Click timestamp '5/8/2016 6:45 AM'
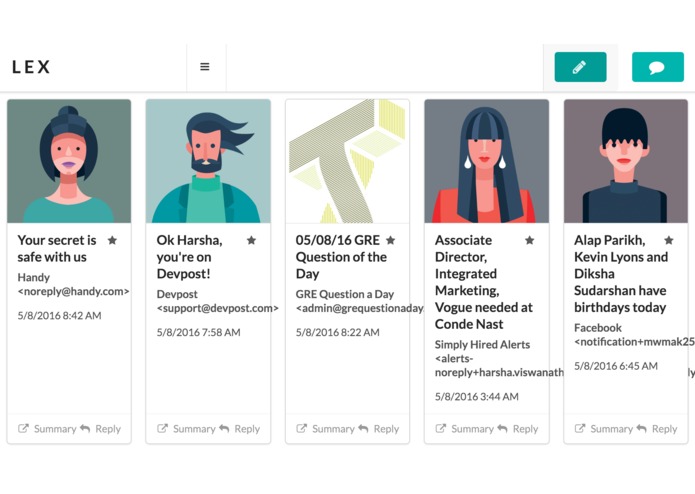The width and height of the screenshot is (695, 494). [616, 366]
